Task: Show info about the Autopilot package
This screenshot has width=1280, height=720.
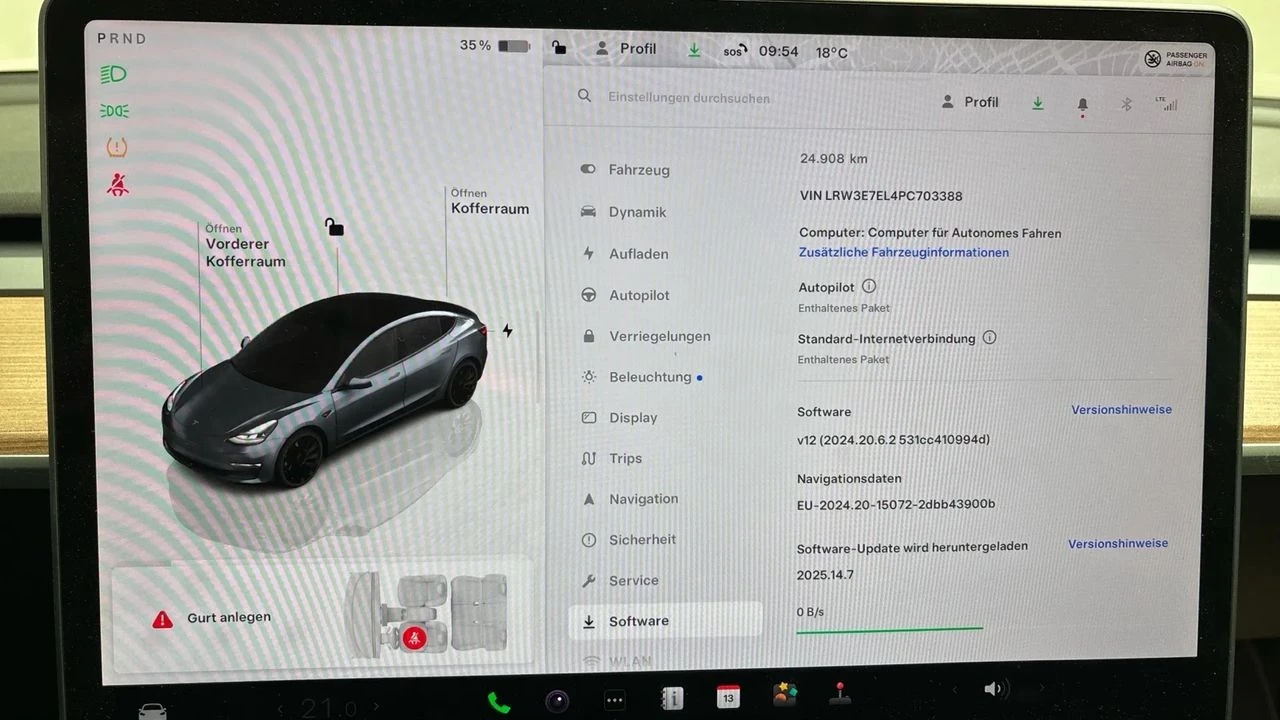Action: click(869, 287)
